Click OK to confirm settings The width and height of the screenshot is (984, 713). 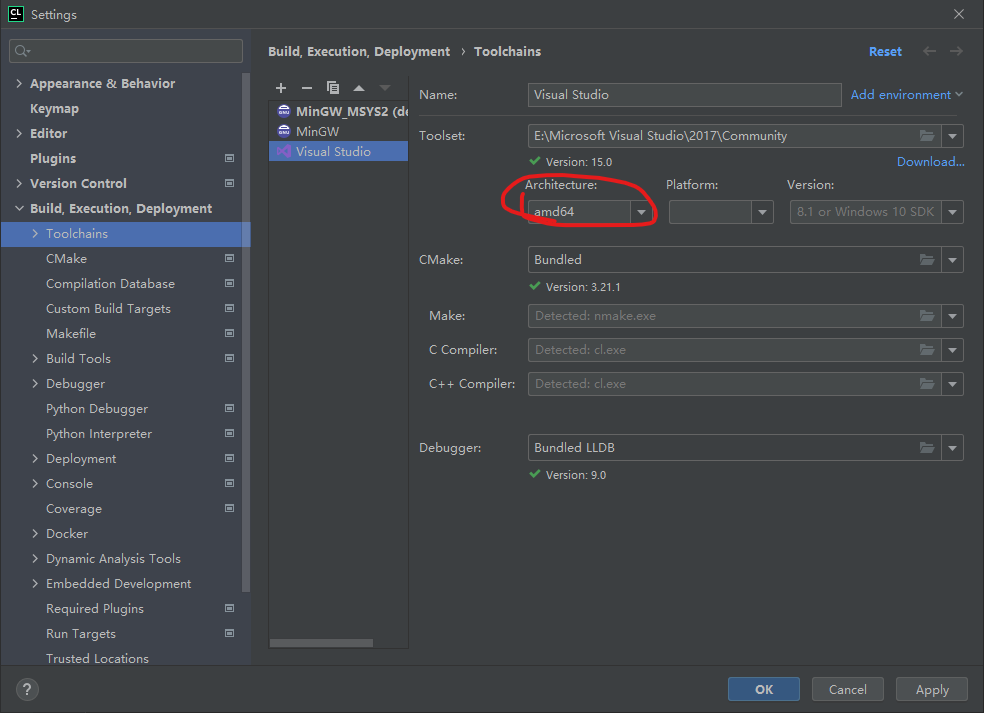point(764,689)
